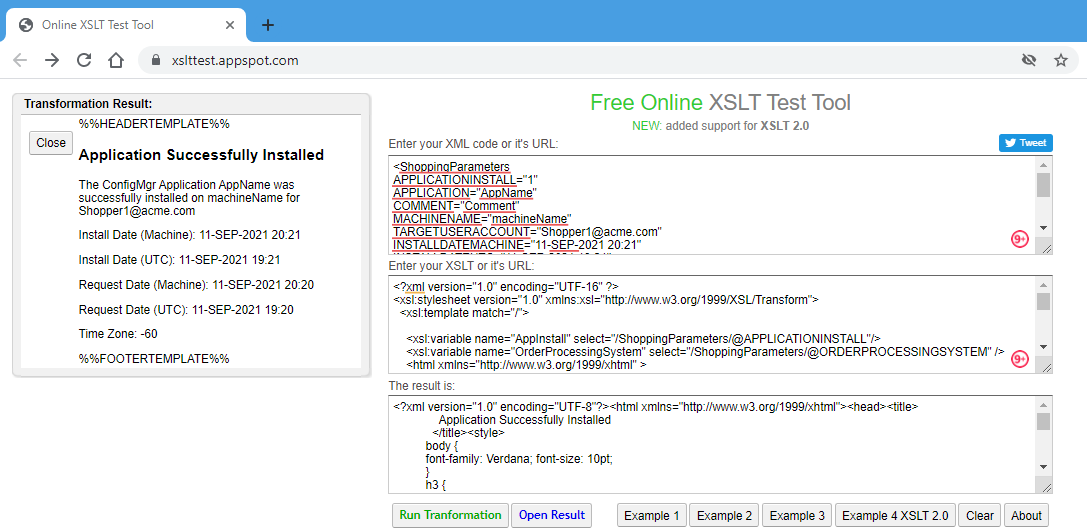Go to browser home page icon
The image size is (1087, 530).
tap(116, 60)
